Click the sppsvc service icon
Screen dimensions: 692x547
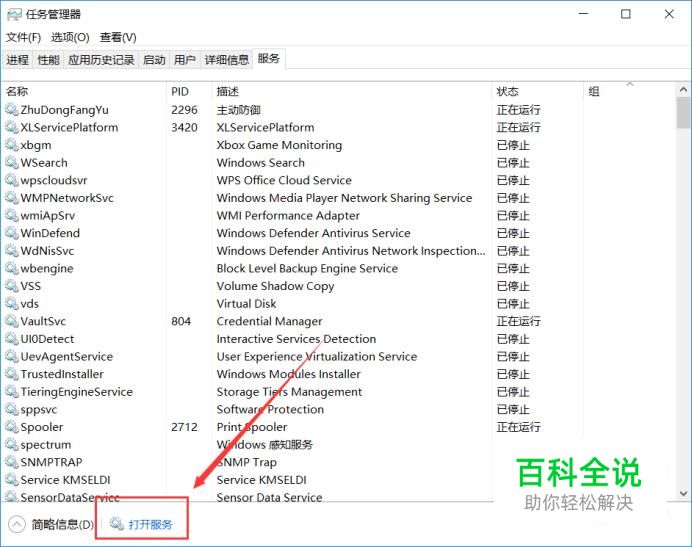[x=11, y=409]
